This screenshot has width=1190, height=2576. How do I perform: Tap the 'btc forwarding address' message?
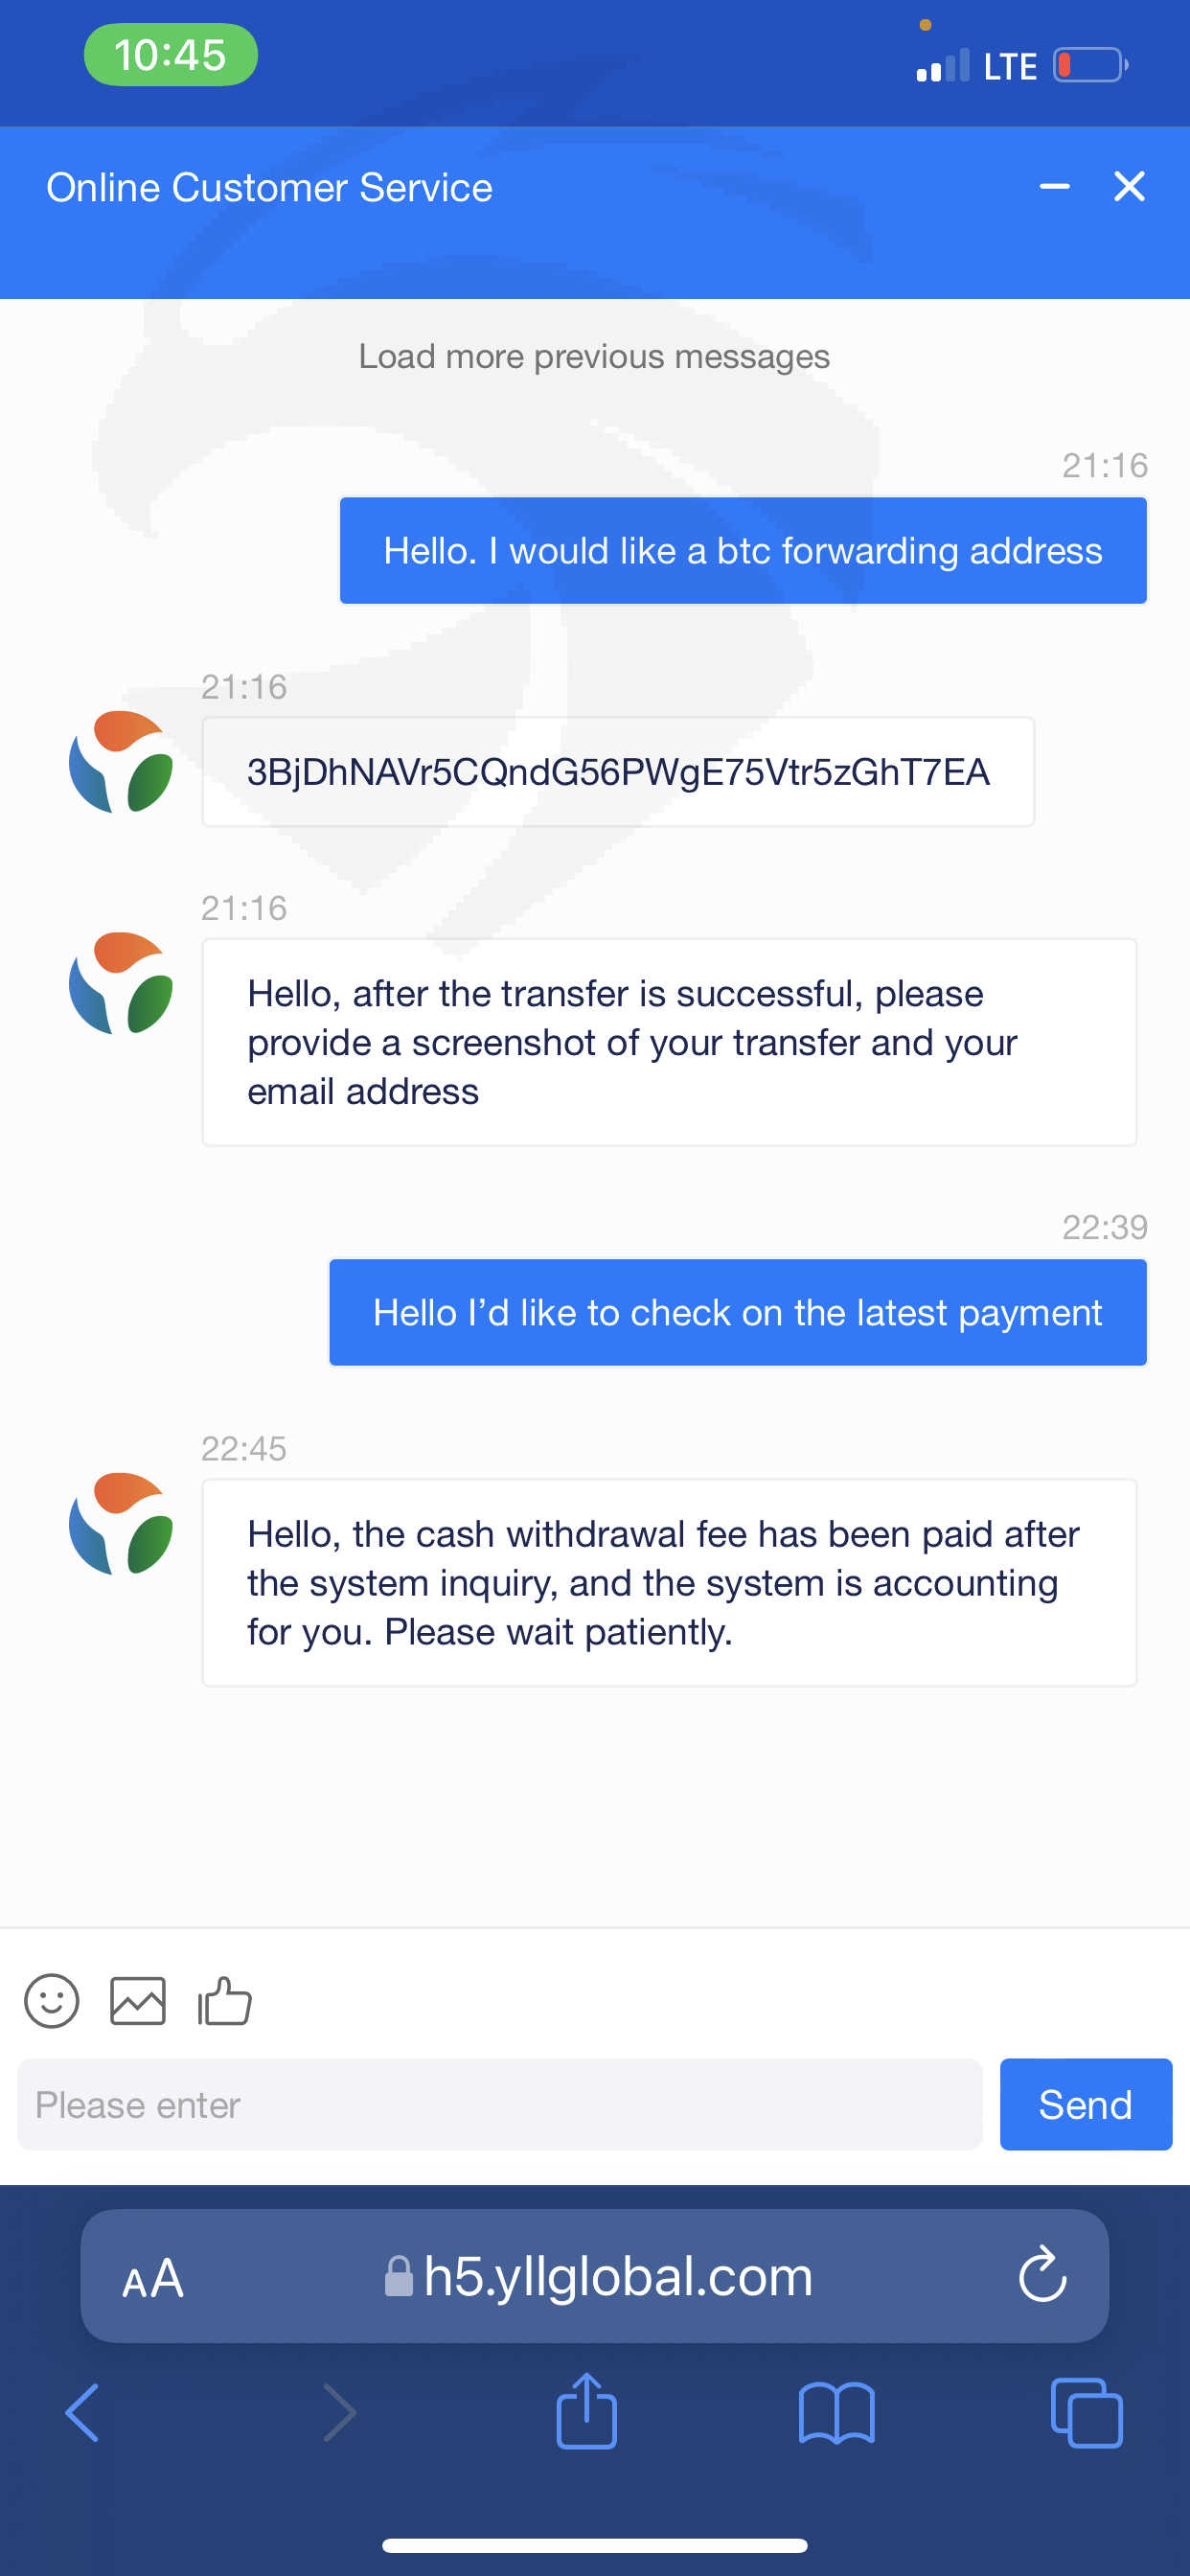742,551
